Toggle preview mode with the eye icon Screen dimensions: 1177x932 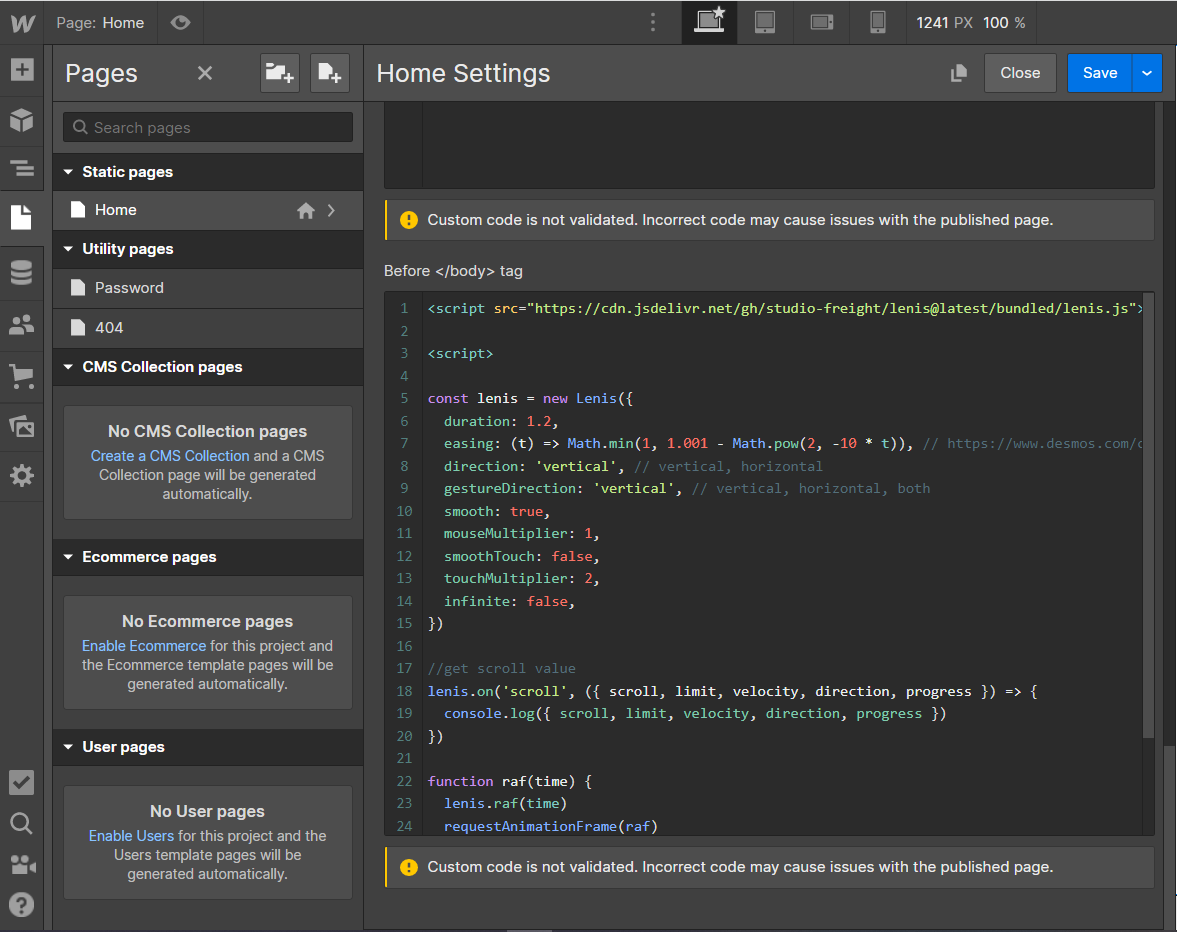(180, 22)
